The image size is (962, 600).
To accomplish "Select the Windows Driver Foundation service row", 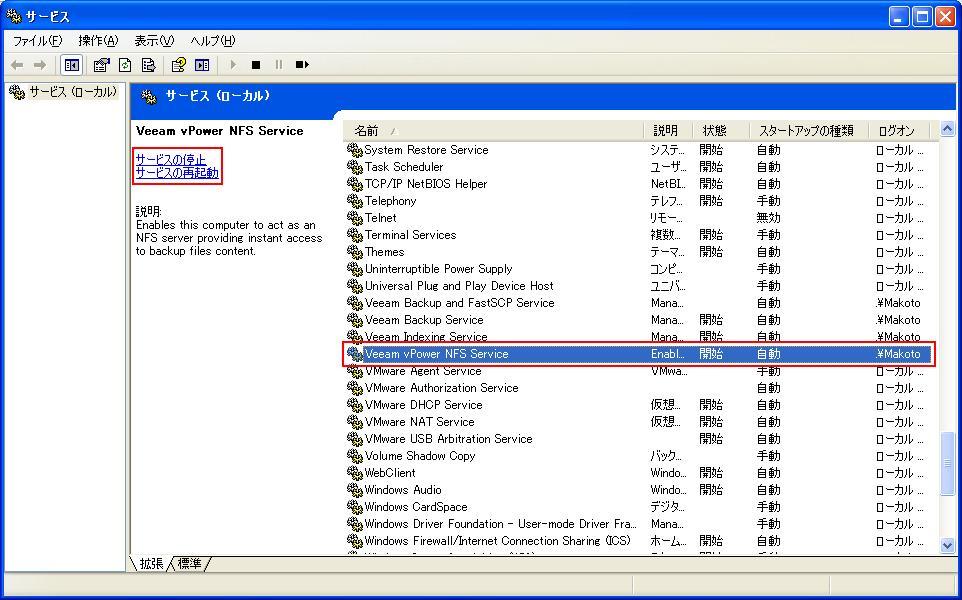I will coord(638,524).
